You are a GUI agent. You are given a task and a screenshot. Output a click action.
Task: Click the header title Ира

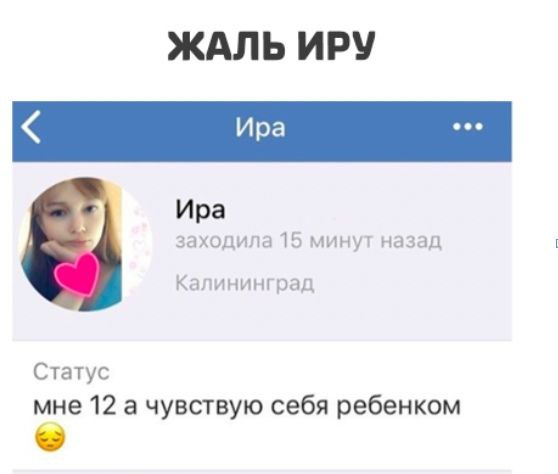[260, 127]
